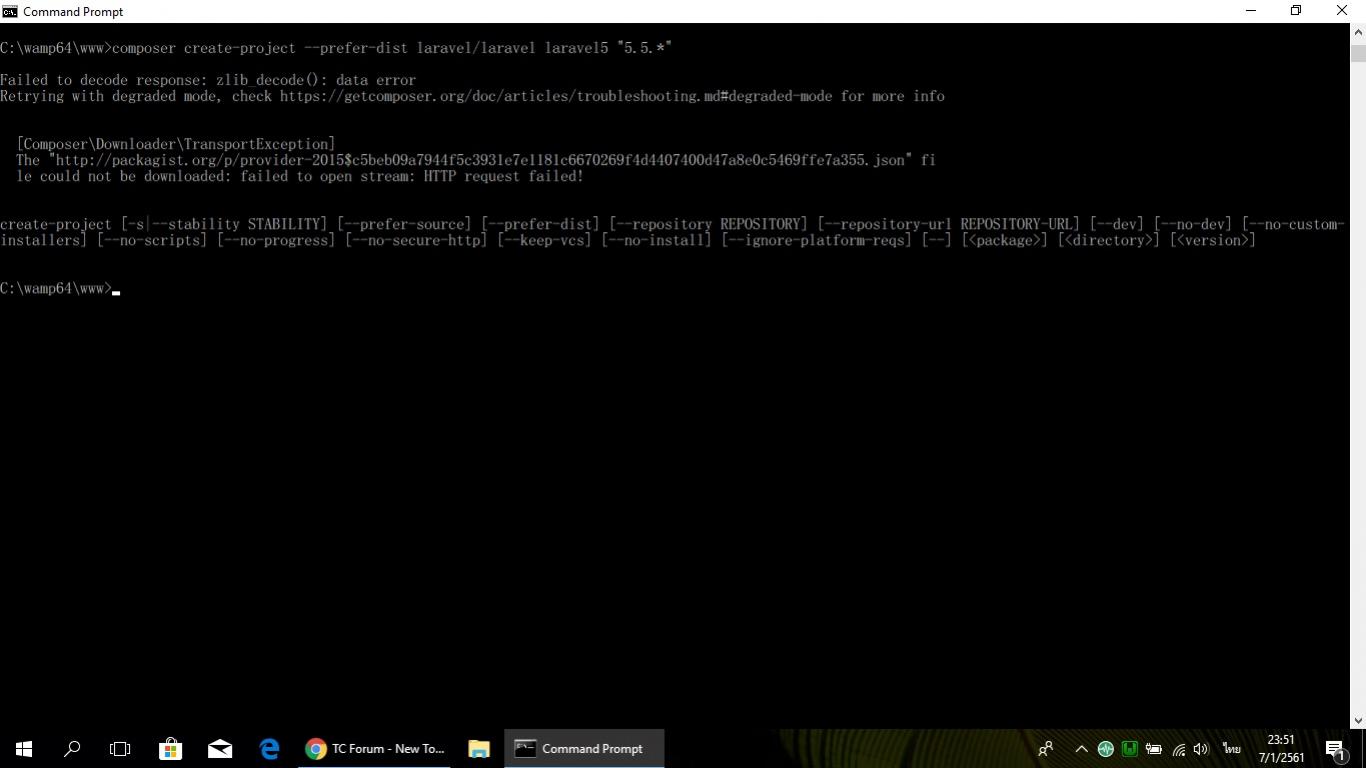Screen dimensions: 1366x768
Task: Launch Microsoft Edge from taskbar
Action: click(269, 748)
